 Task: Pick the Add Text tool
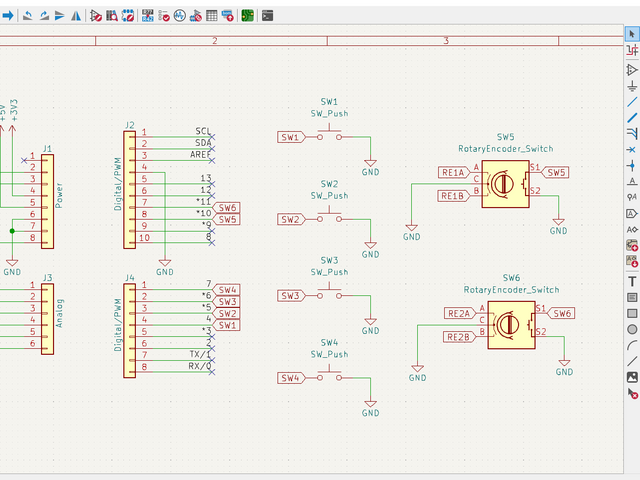(x=632, y=281)
